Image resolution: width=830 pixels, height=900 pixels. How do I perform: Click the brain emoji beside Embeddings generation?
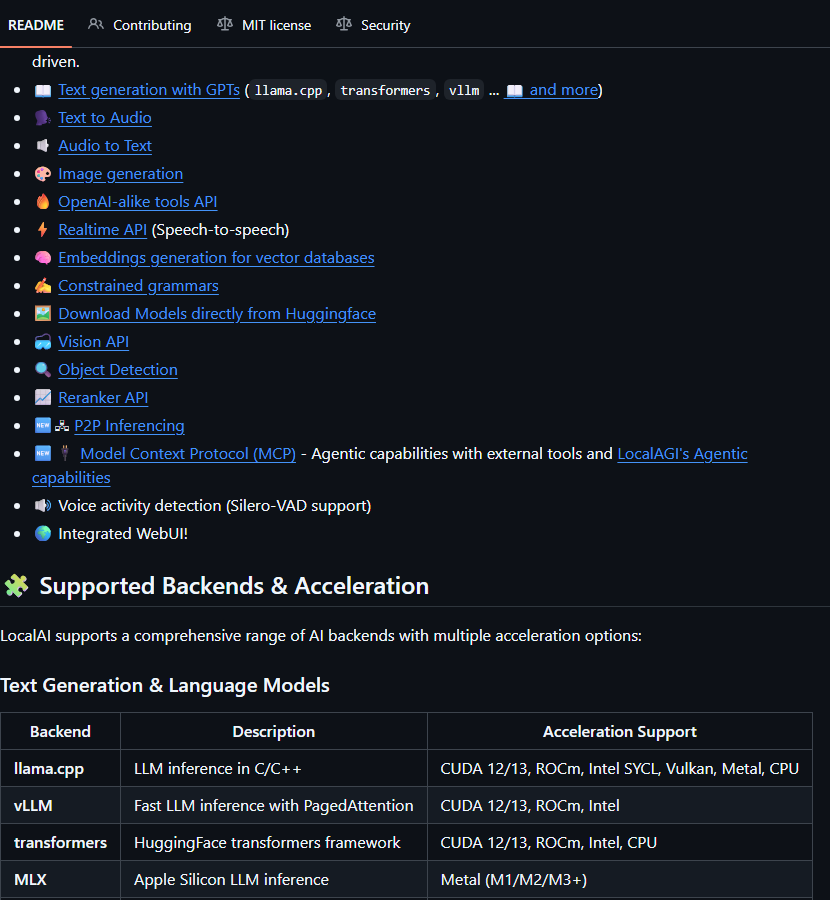coord(43,258)
